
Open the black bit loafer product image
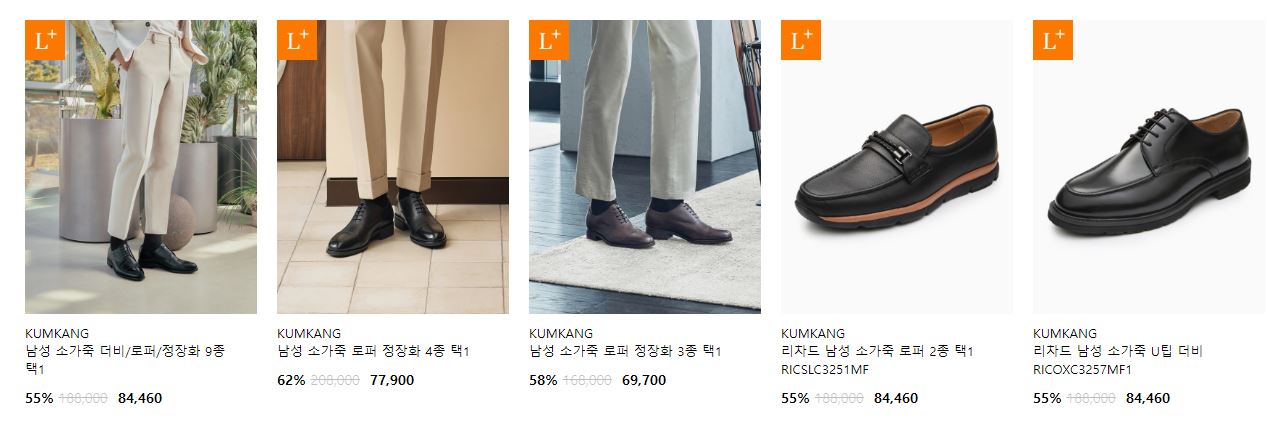click(x=897, y=167)
